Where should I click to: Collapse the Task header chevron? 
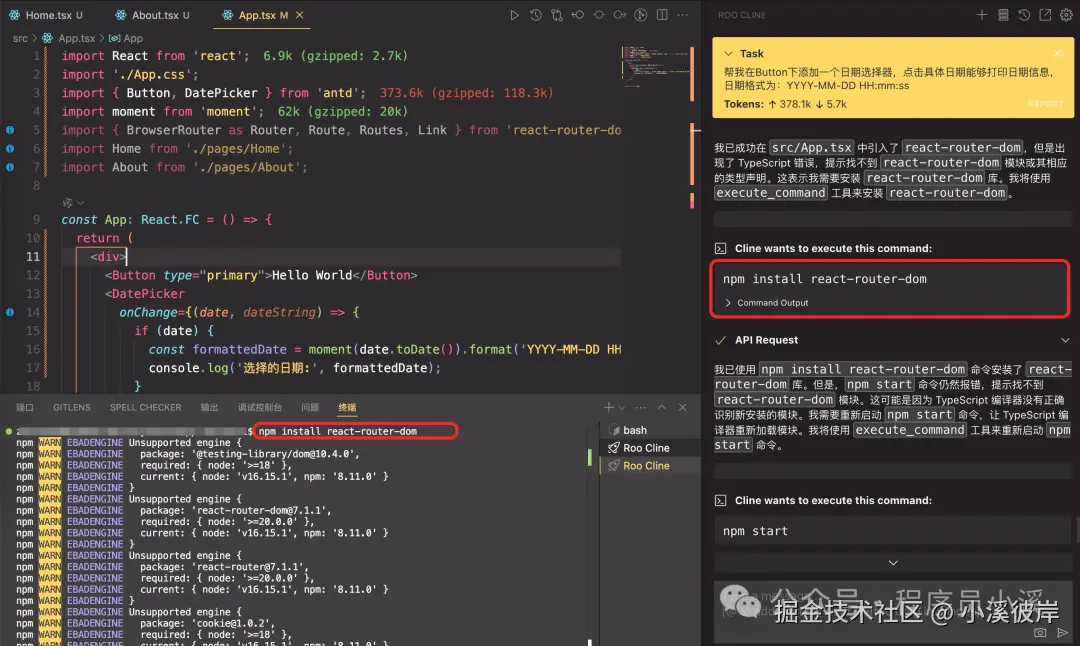(x=728, y=54)
